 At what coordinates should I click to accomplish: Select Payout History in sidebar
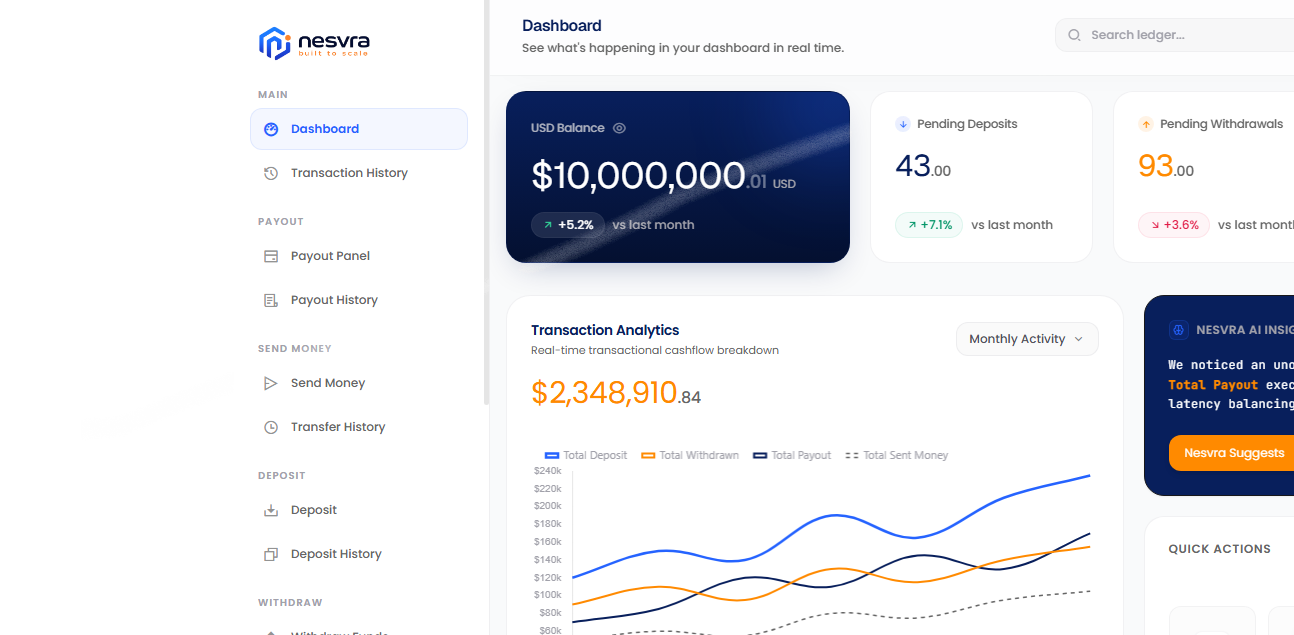click(359, 300)
